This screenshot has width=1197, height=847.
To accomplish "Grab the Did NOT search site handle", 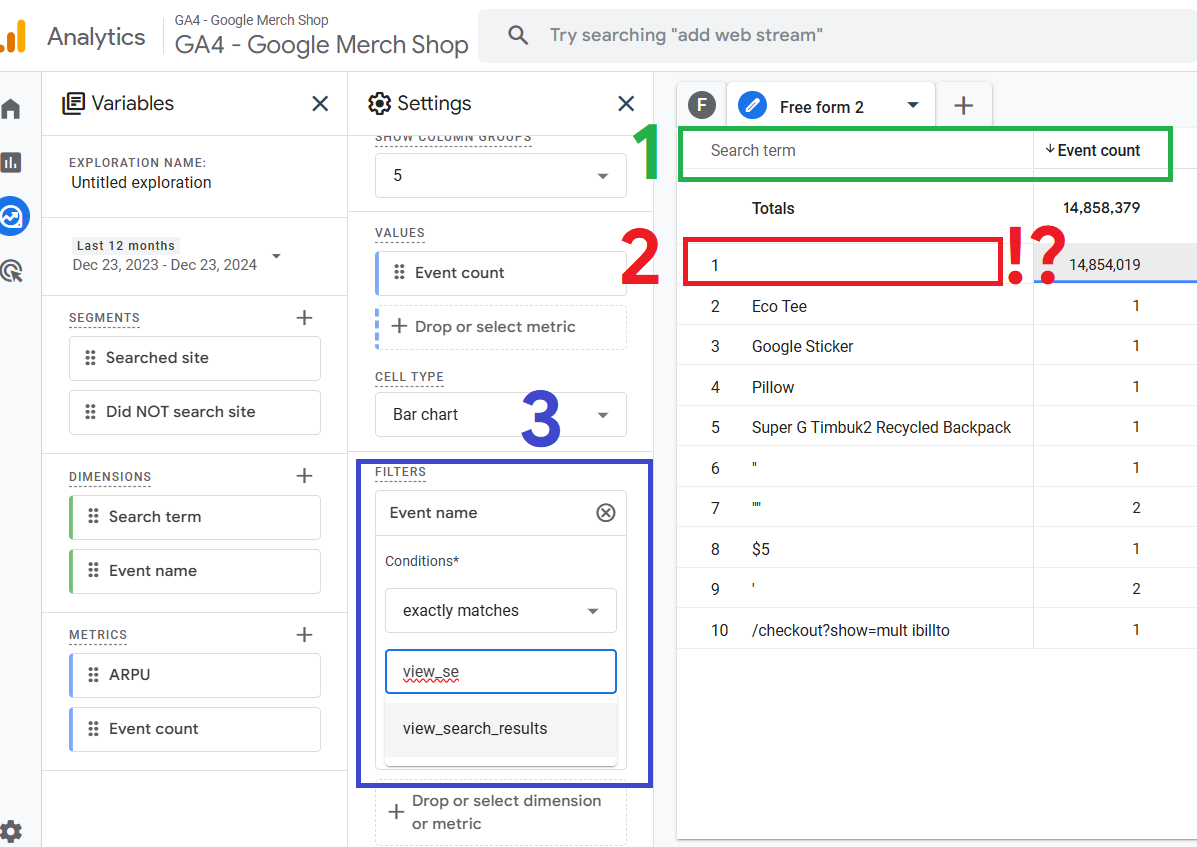I will click(90, 412).
